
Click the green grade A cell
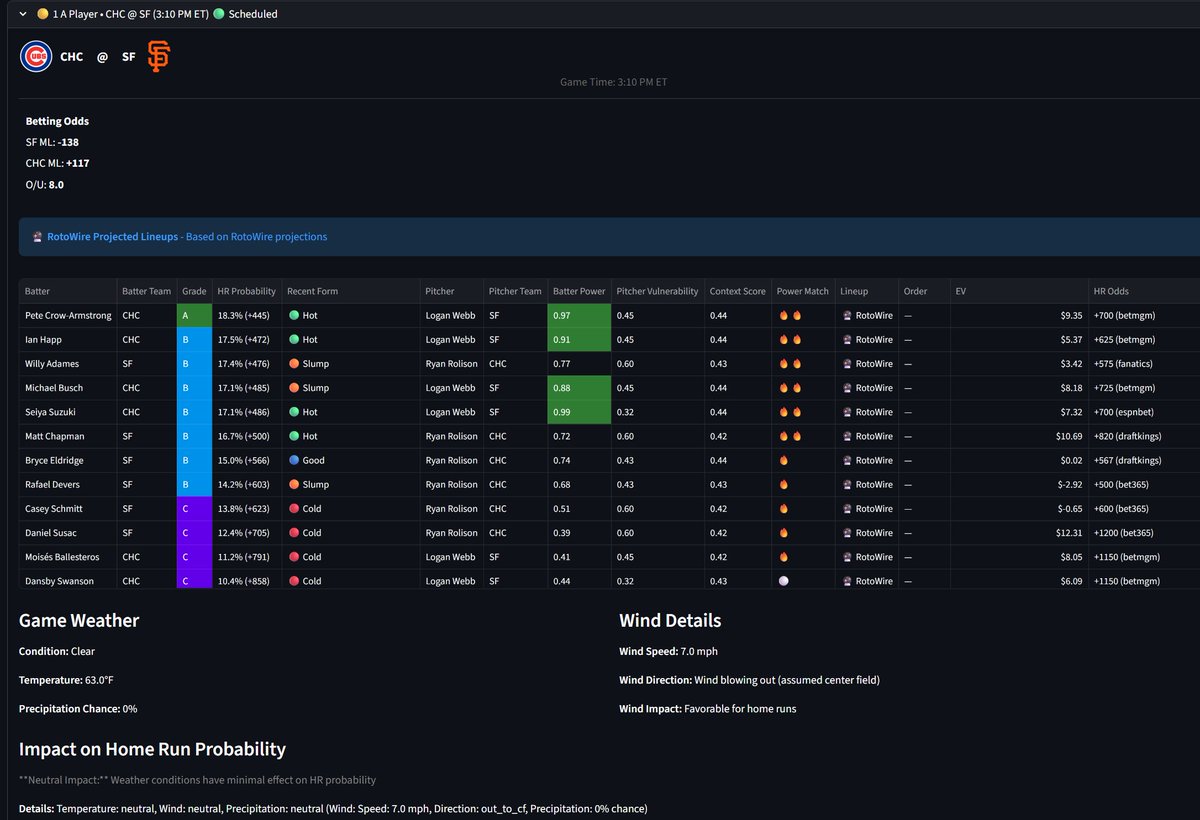pyautogui.click(x=194, y=315)
